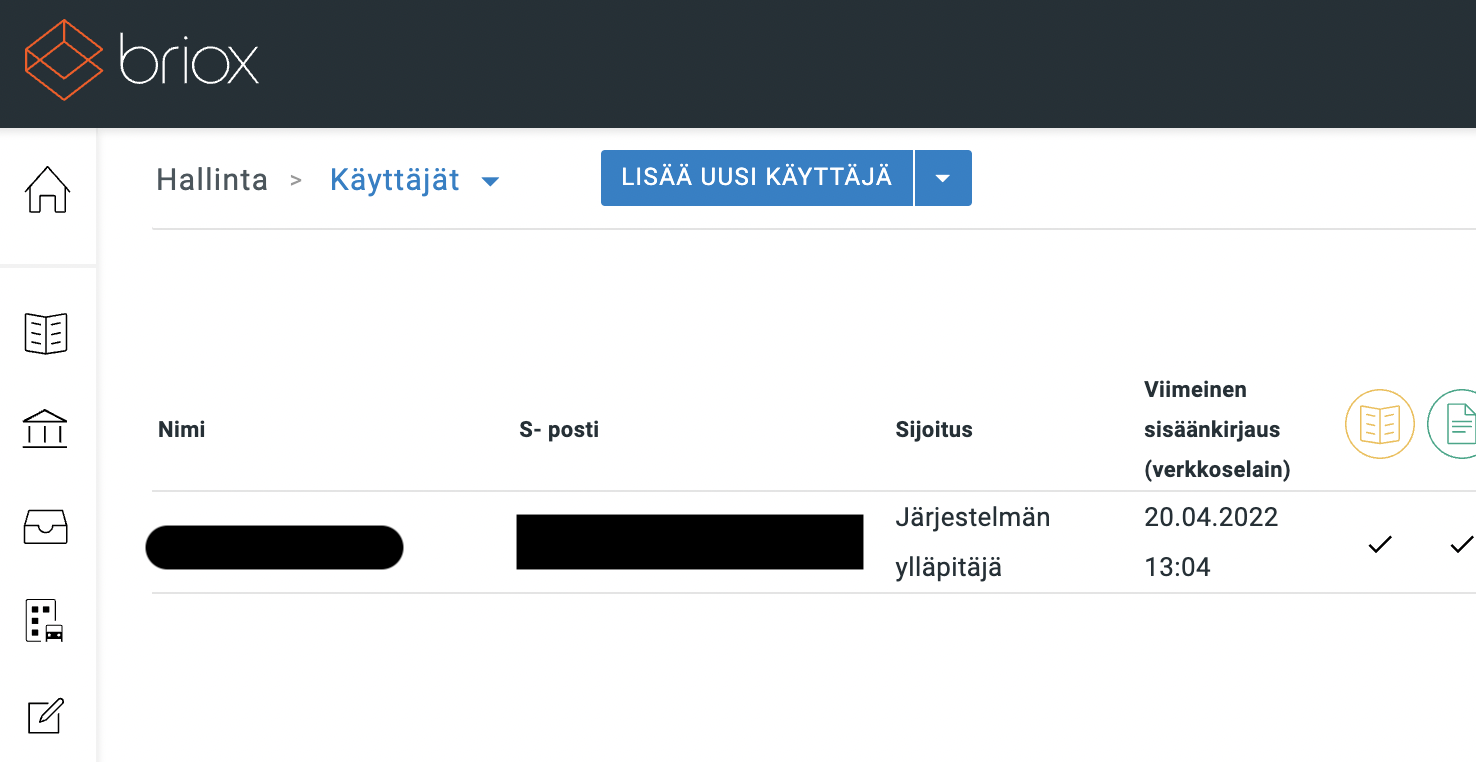Click the green document column header icon

[1458, 423]
